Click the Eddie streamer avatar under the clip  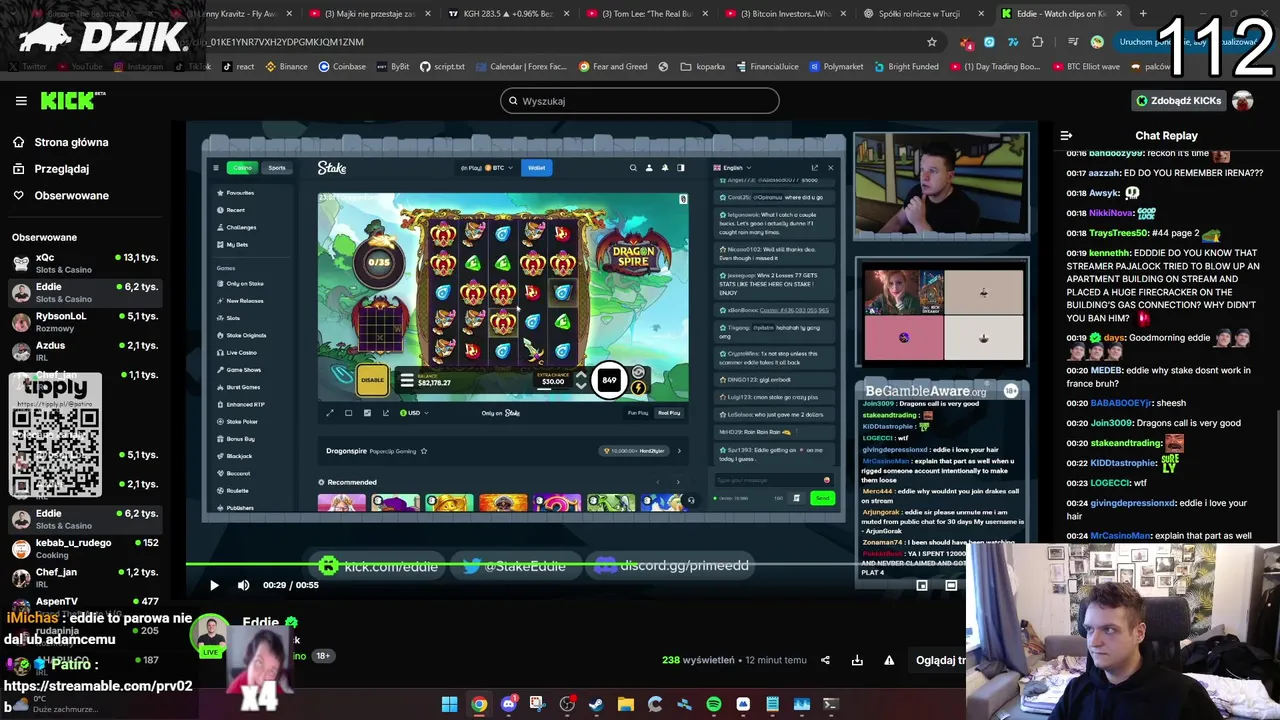[211, 637]
